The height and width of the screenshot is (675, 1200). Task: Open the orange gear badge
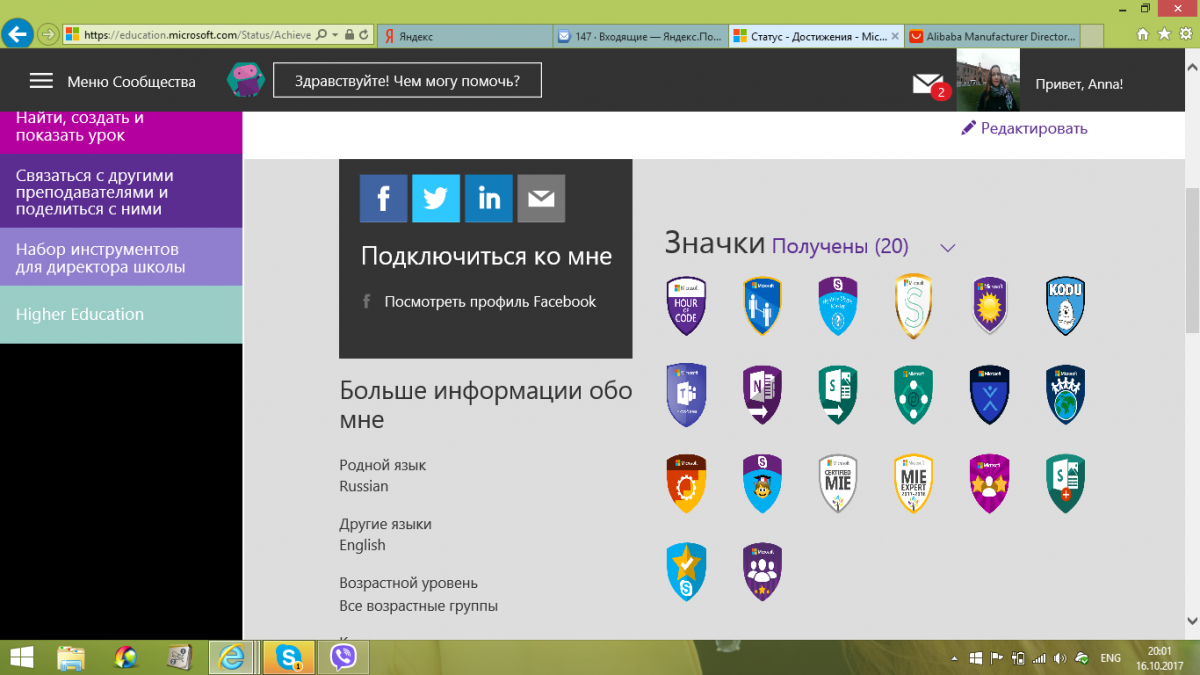point(686,484)
